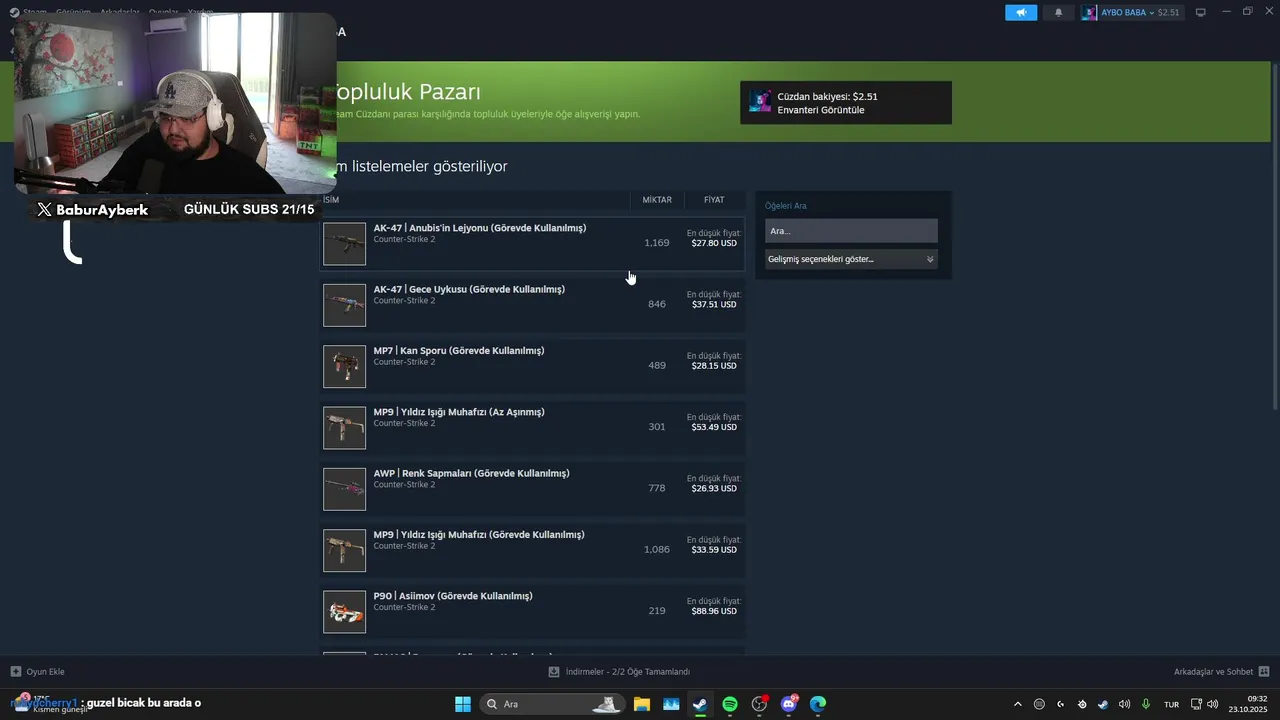Screen dimensions: 1280x720
Task: Open P90 Asiimov listing
Action: pos(532,612)
